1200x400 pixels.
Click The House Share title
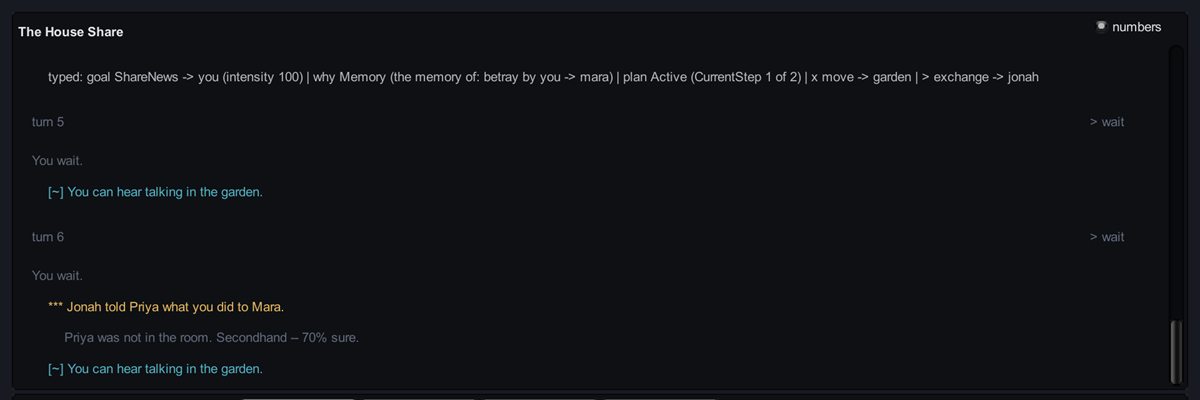pyautogui.click(x=71, y=32)
